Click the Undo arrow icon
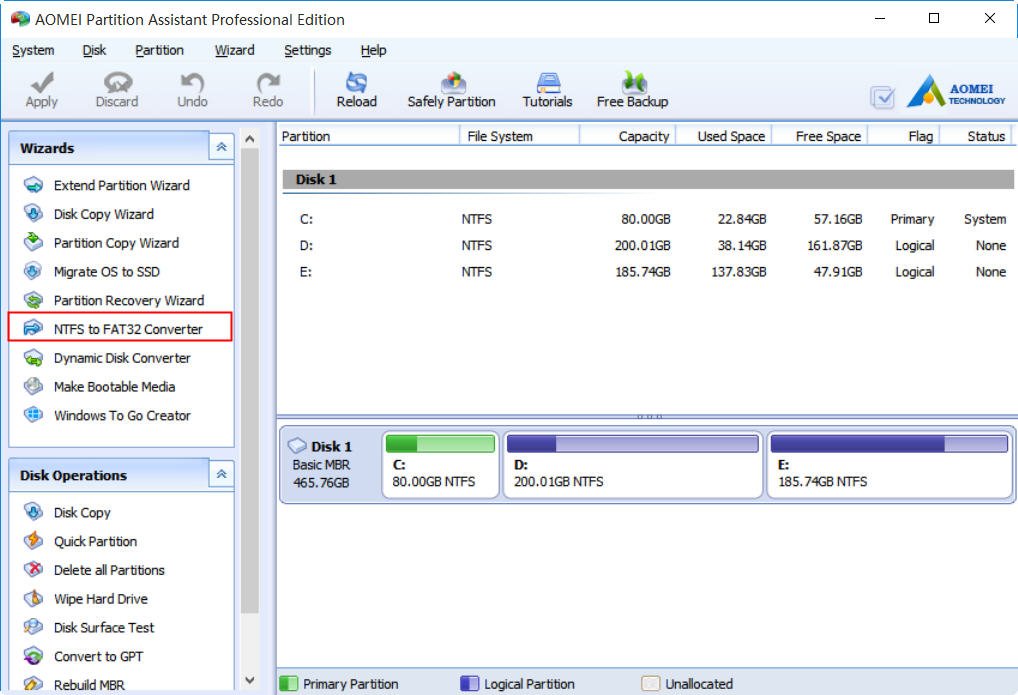Viewport: 1018px width, 695px height. tap(192, 82)
